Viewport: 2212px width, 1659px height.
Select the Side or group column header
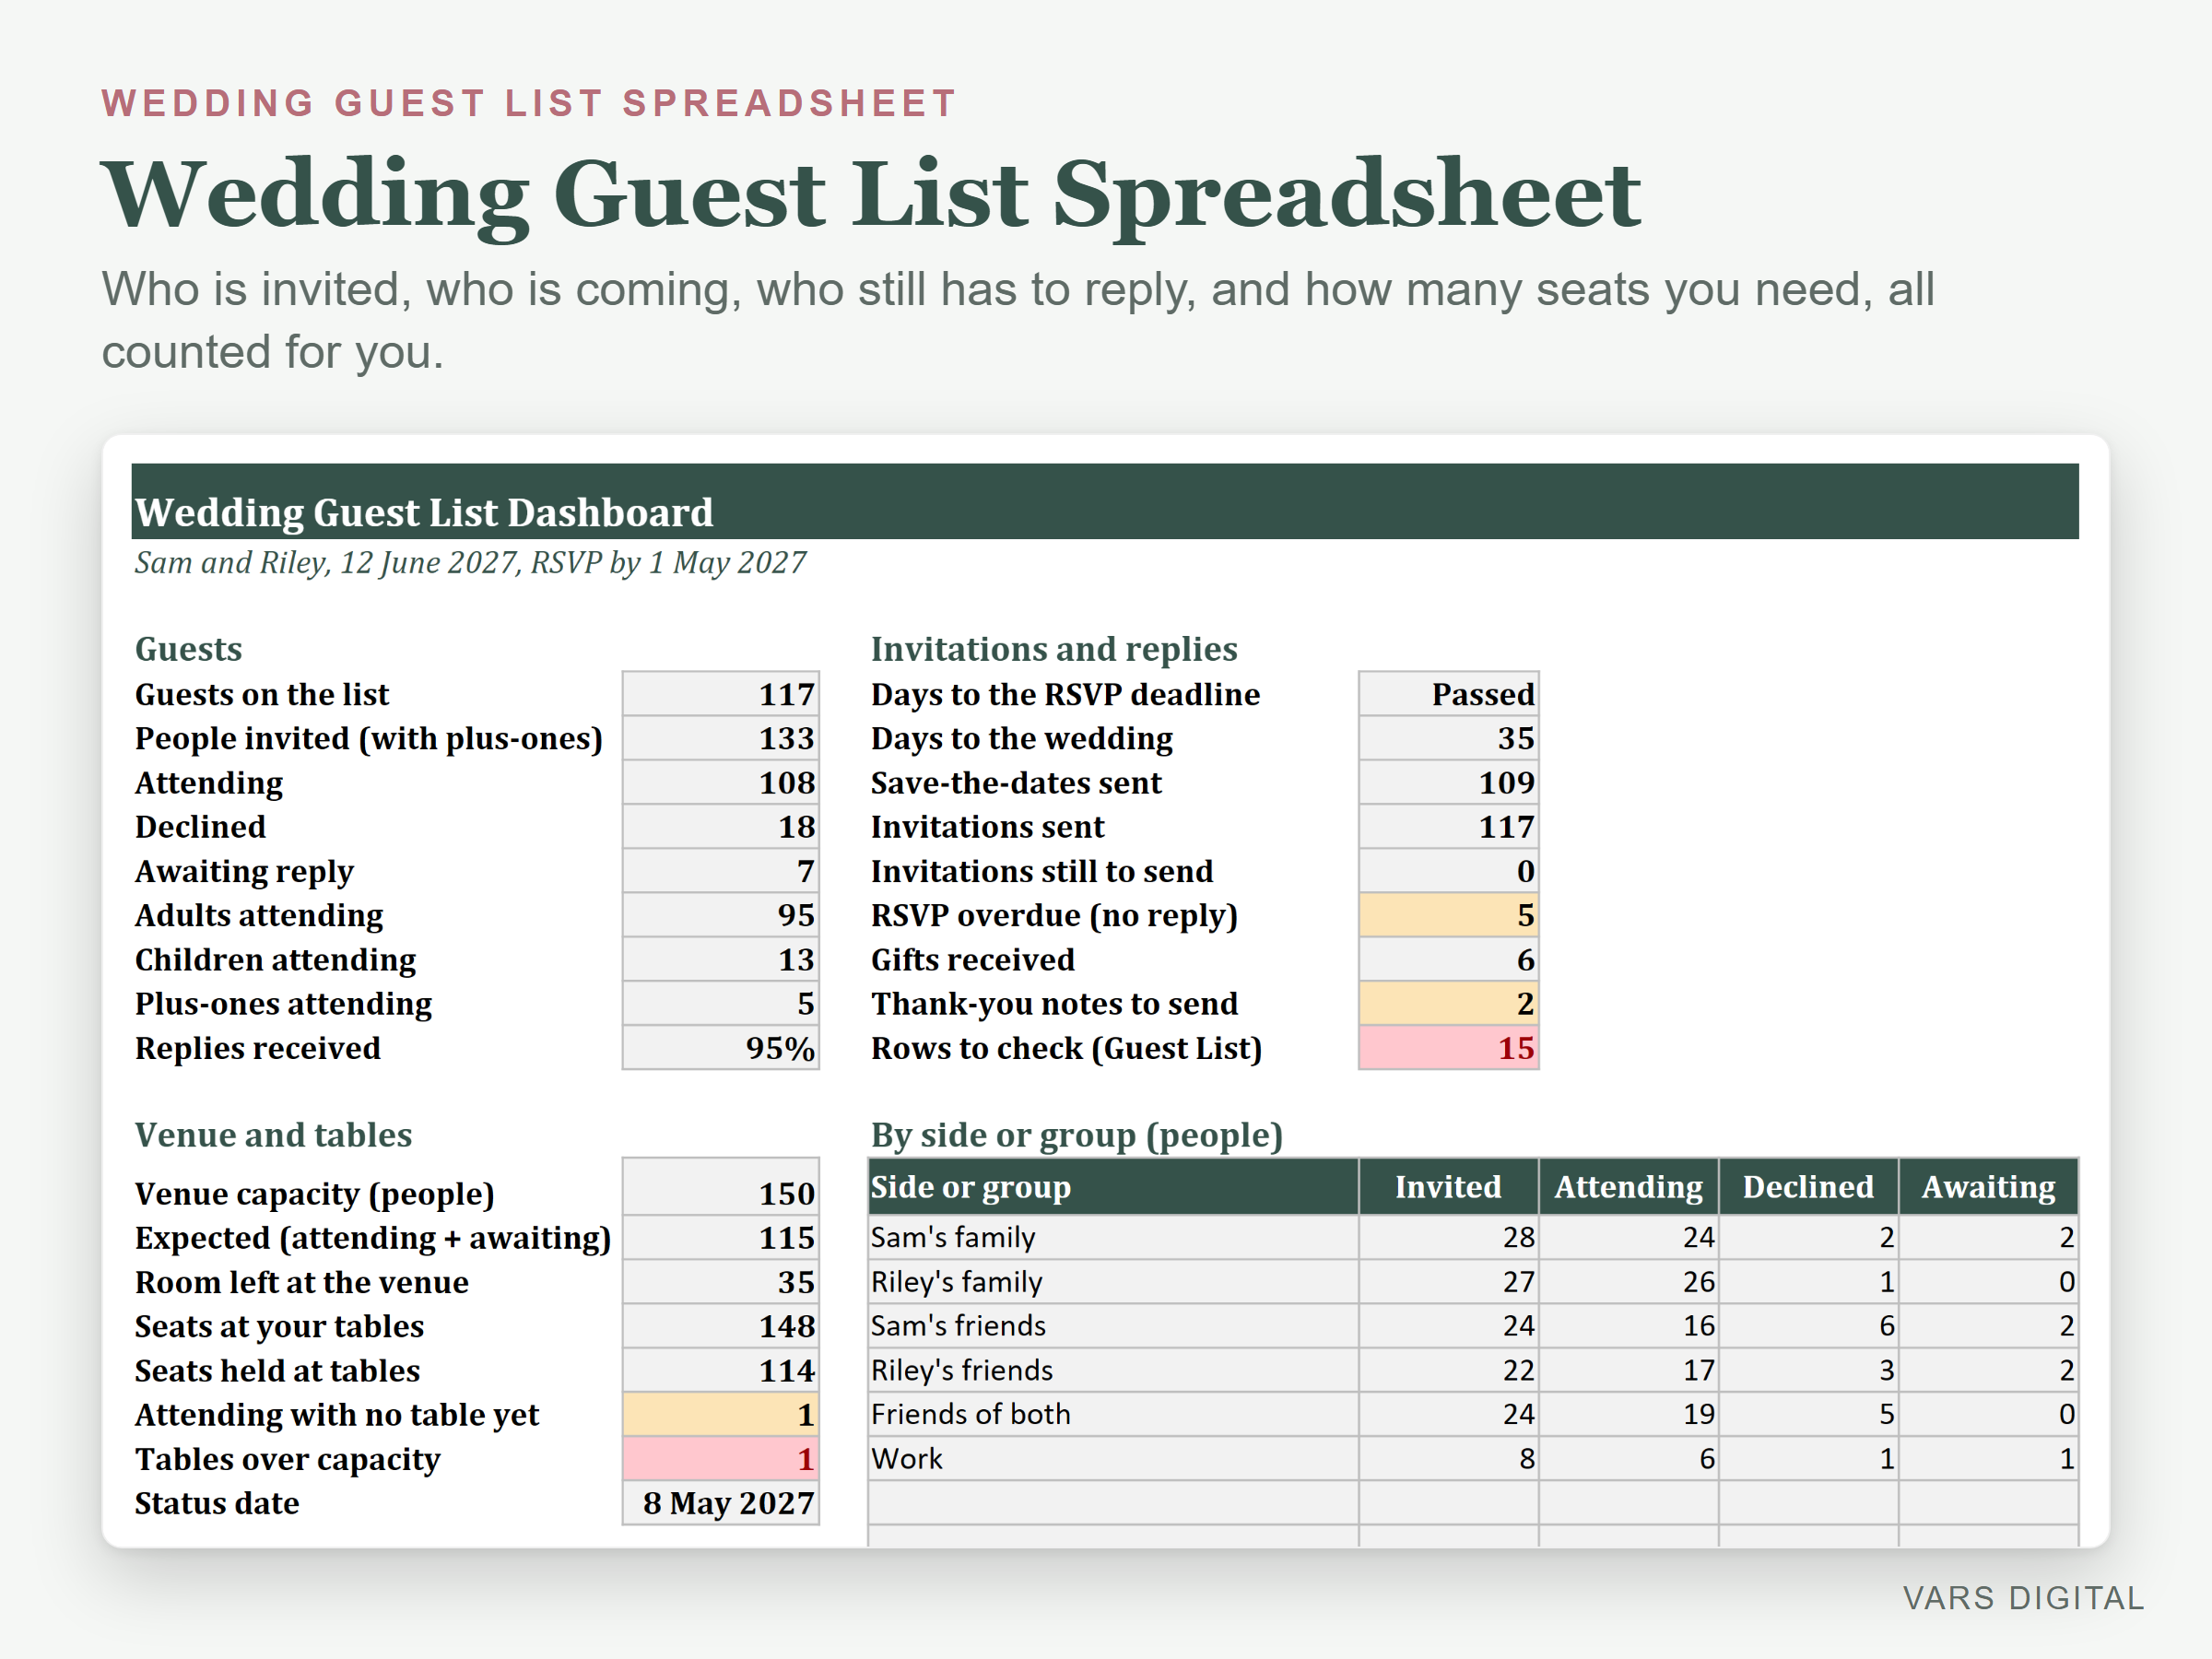point(1113,1187)
